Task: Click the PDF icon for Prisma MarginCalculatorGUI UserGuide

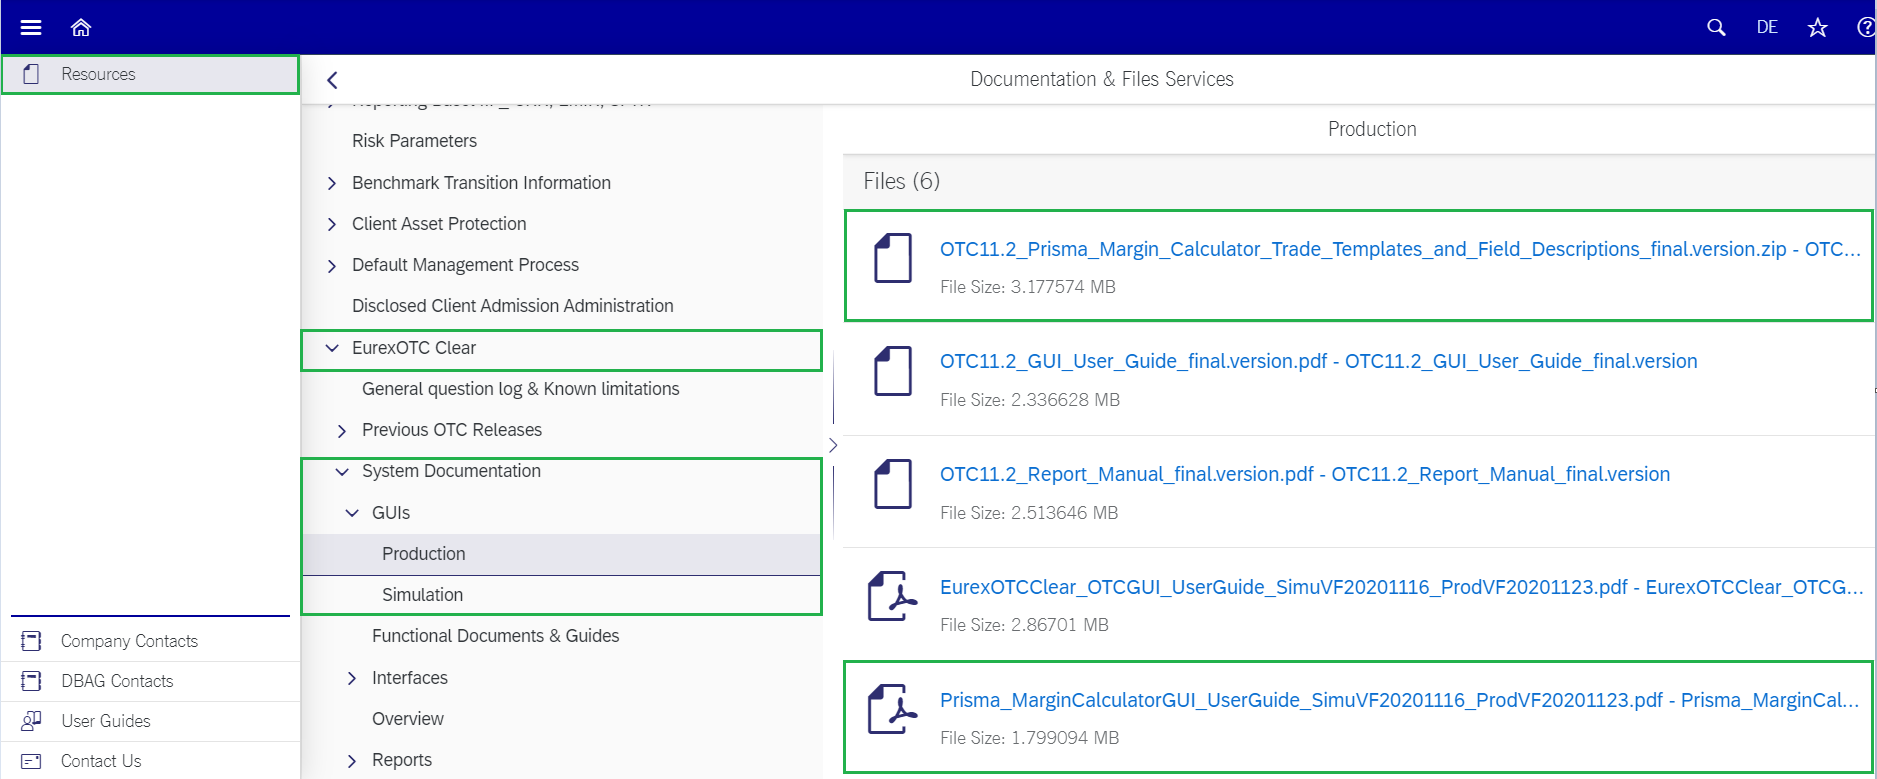Action: pyautogui.click(x=892, y=709)
